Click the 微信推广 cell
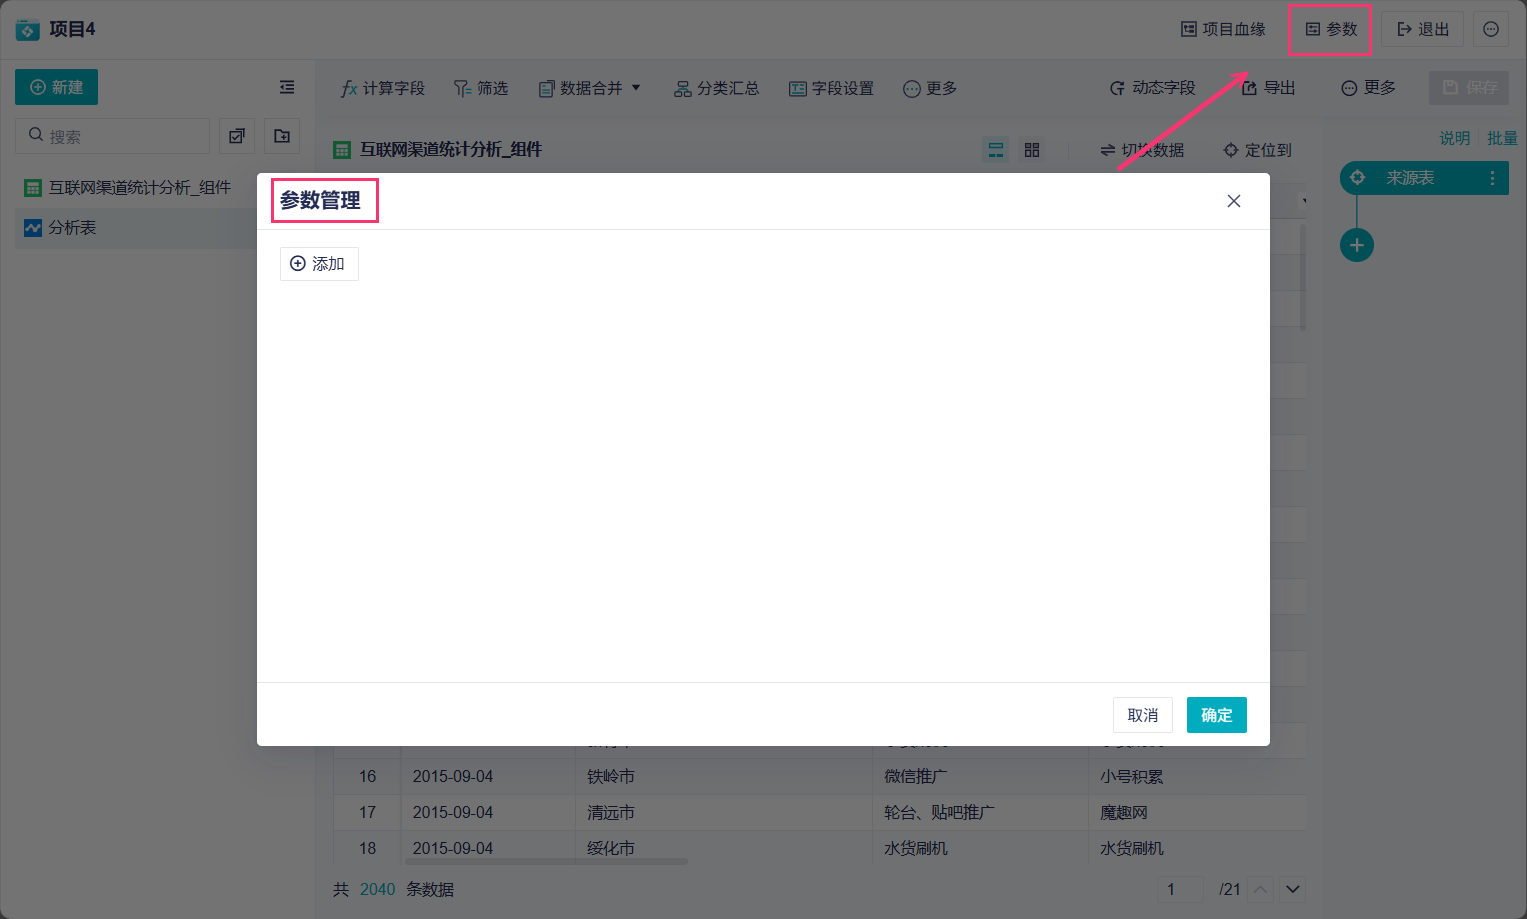Image resolution: width=1527 pixels, height=919 pixels. coord(980,776)
